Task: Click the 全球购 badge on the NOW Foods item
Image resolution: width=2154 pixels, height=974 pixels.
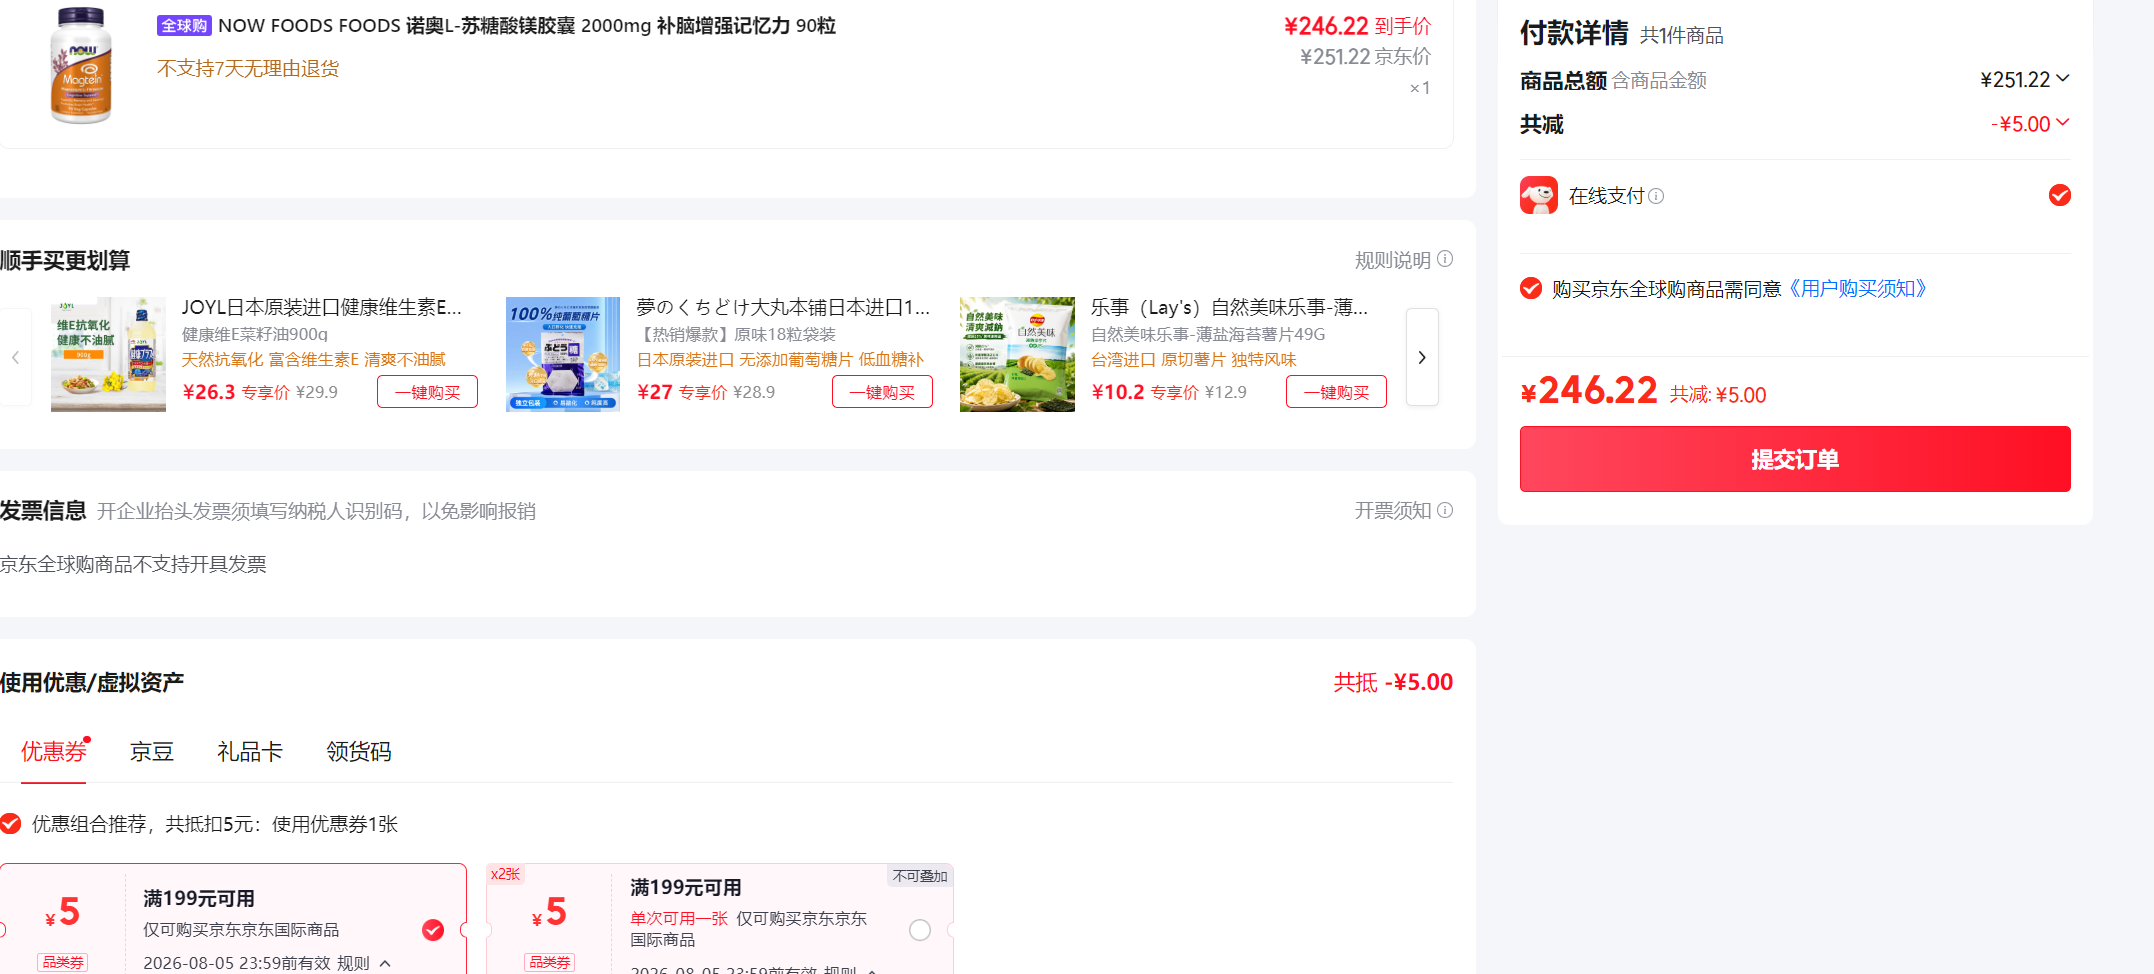Action: tap(184, 26)
